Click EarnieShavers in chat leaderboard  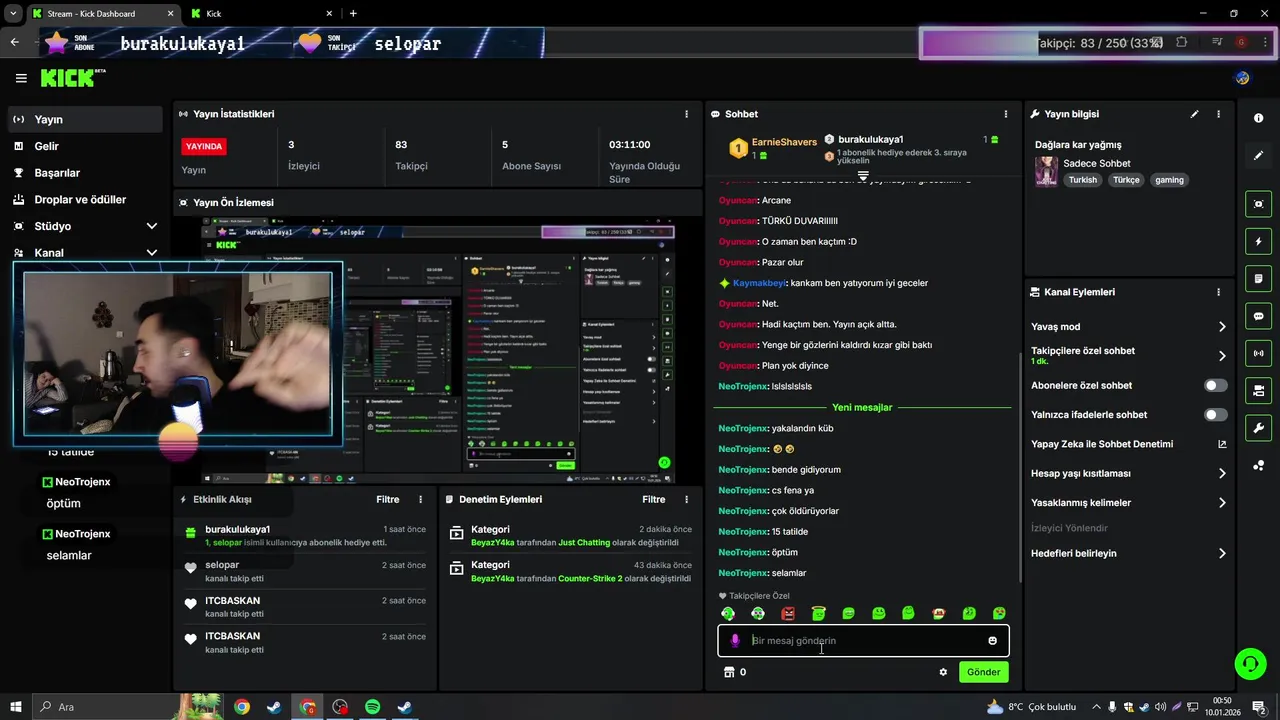[784, 142]
